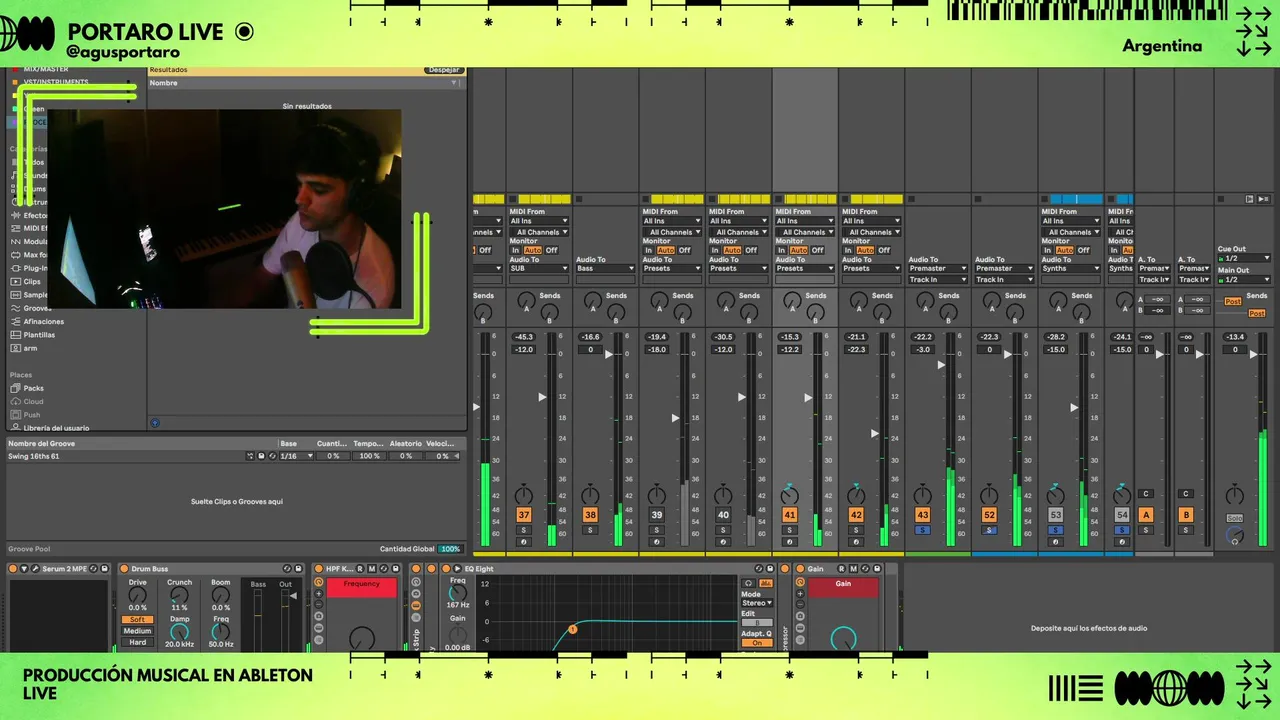Adjust pan knob on track 52
This screenshot has width=1280, height=720.
(x=989, y=495)
